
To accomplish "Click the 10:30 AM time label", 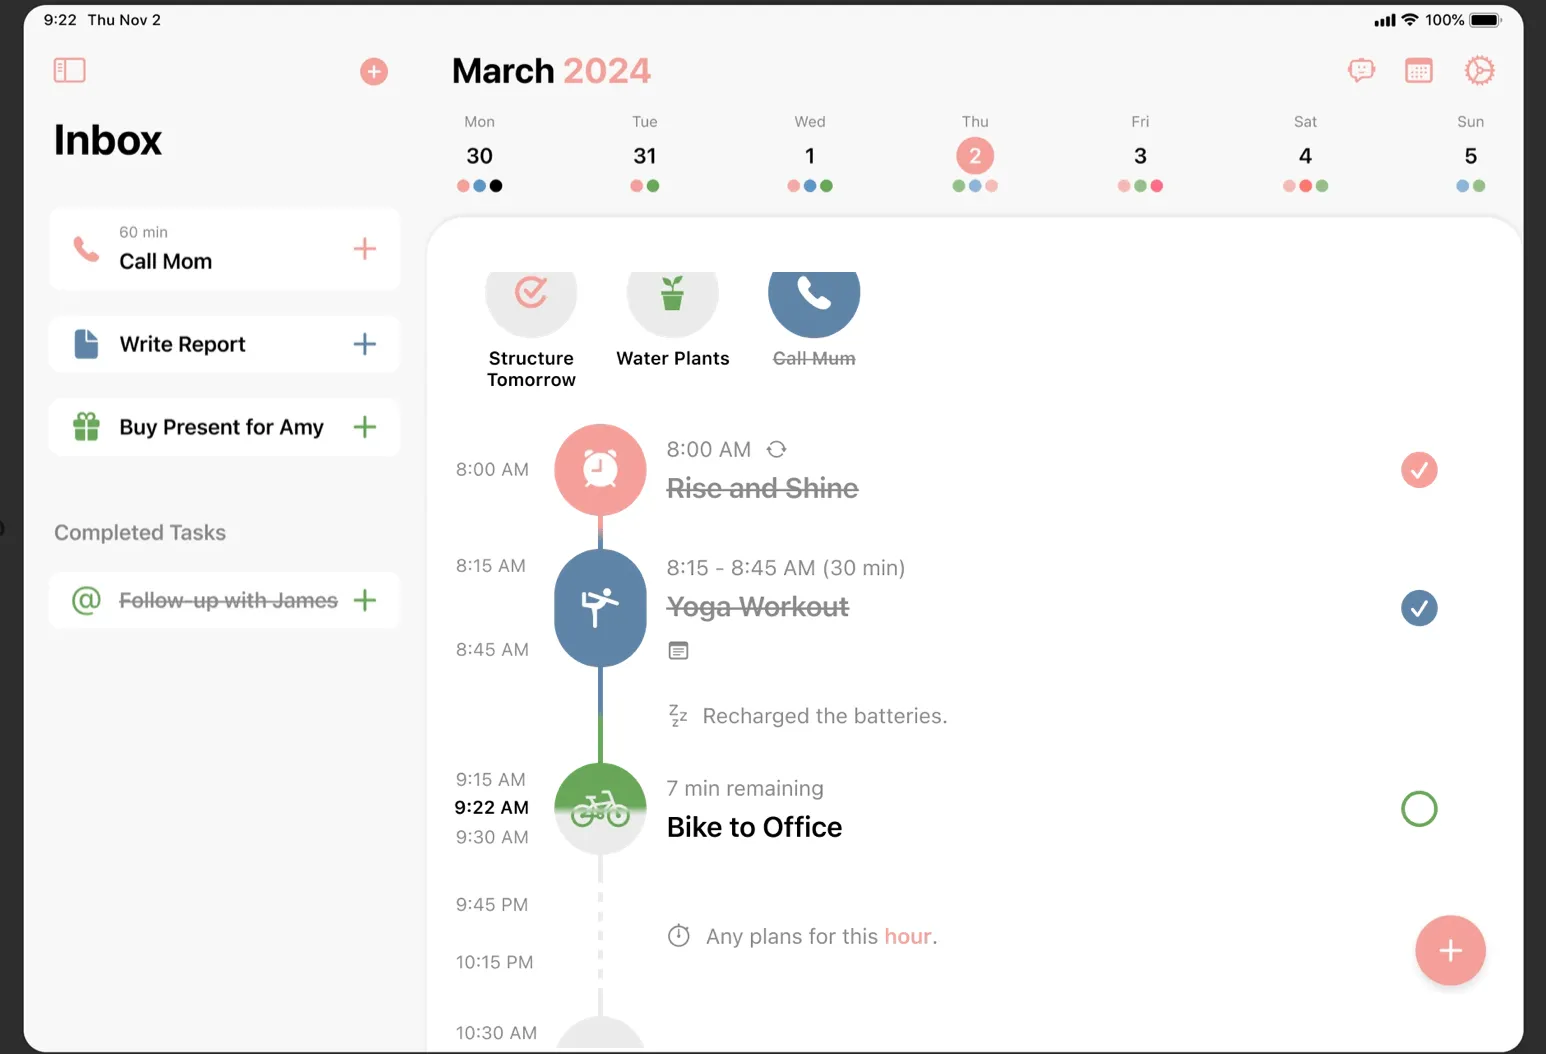I will coord(496,1033).
